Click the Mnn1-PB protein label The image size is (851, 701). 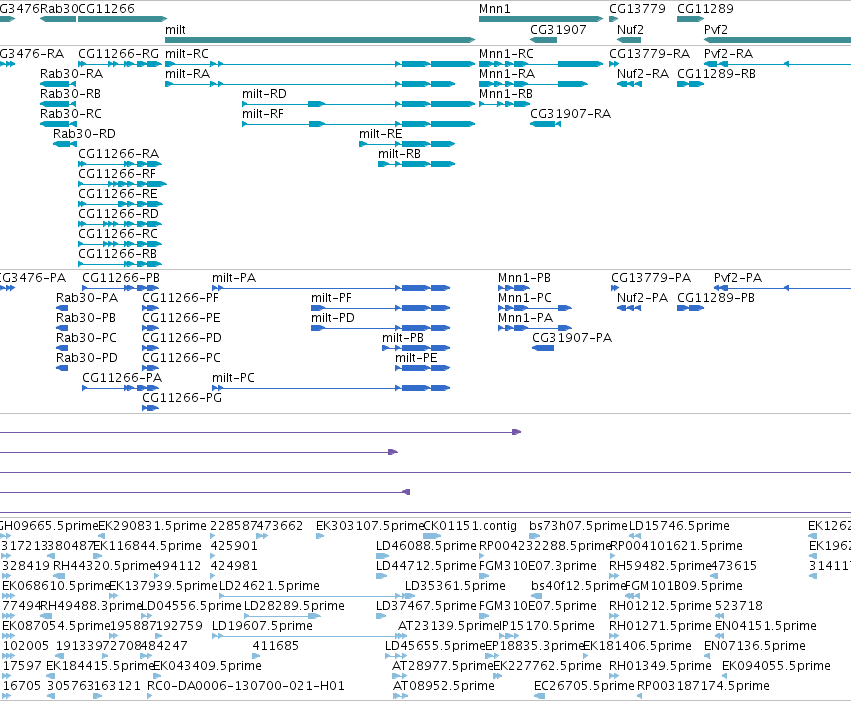tap(524, 278)
